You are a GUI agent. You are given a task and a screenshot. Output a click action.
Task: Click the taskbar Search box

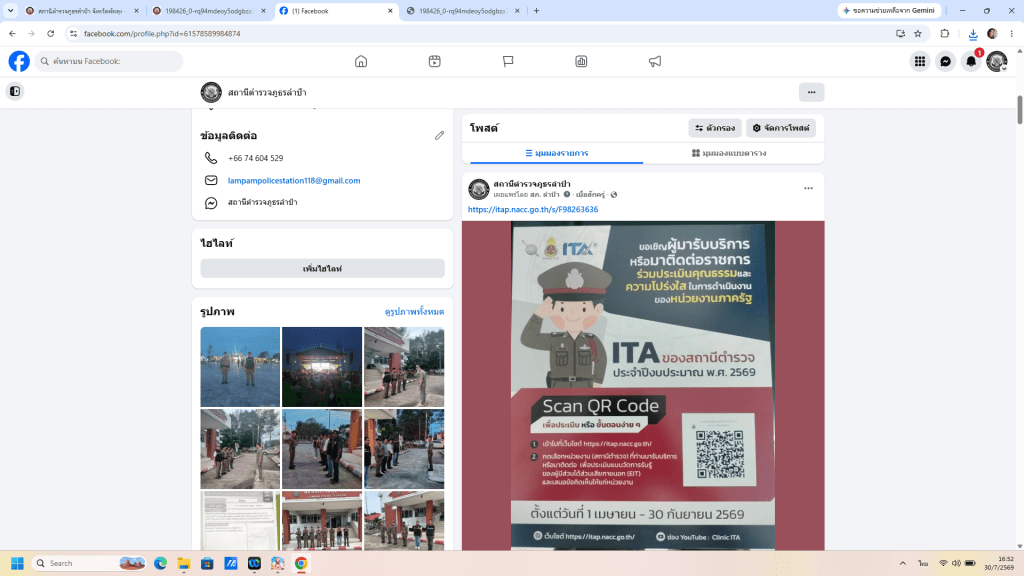[x=89, y=563]
